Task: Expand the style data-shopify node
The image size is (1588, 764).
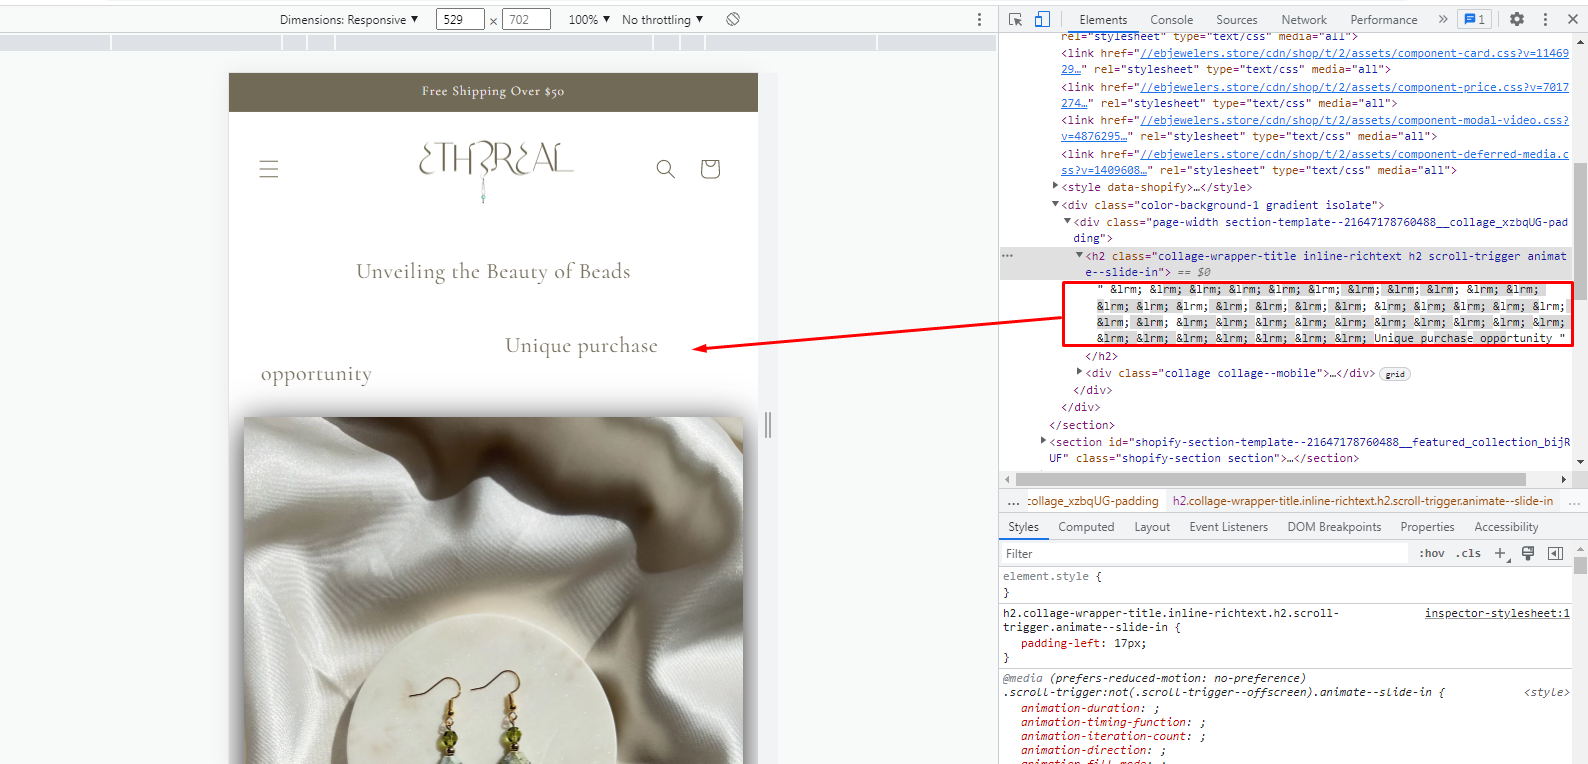Action: [1056, 186]
